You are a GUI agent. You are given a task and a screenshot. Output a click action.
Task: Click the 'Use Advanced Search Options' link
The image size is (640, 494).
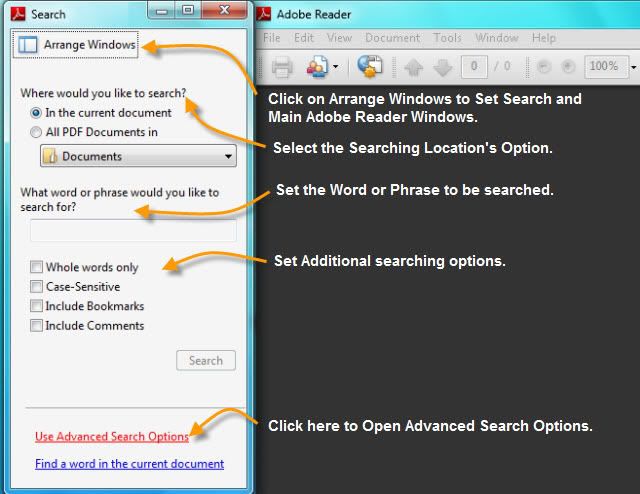[111, 436]
